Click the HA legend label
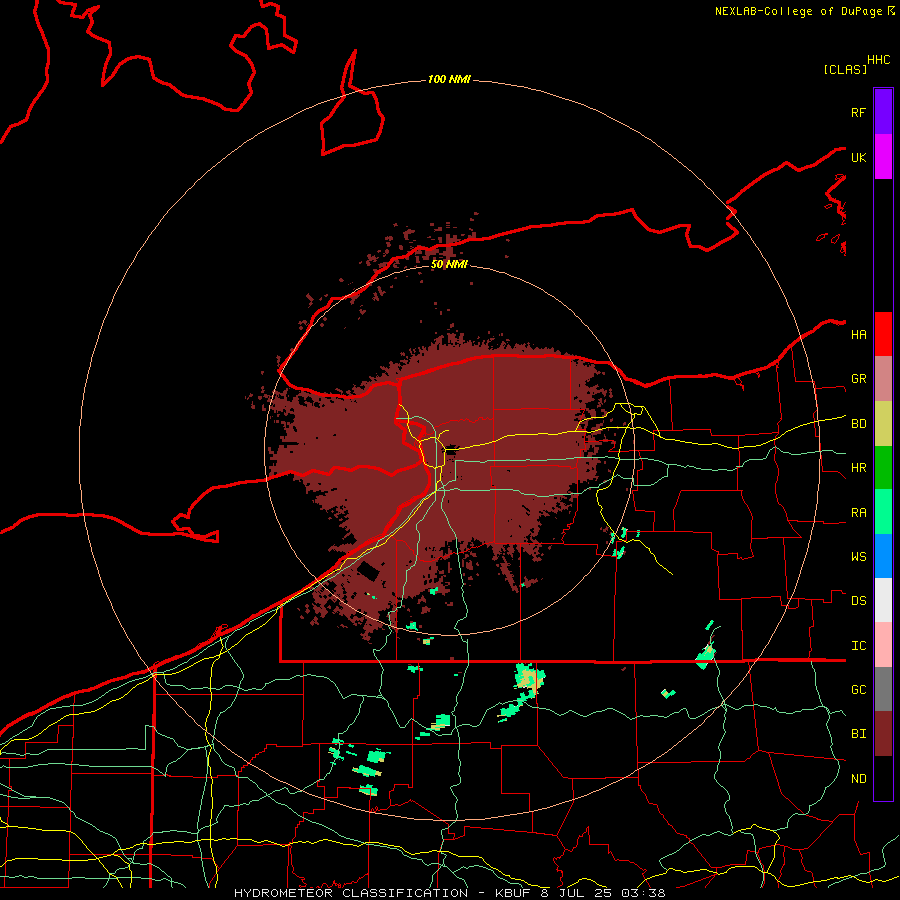 [x=858, y=334]
